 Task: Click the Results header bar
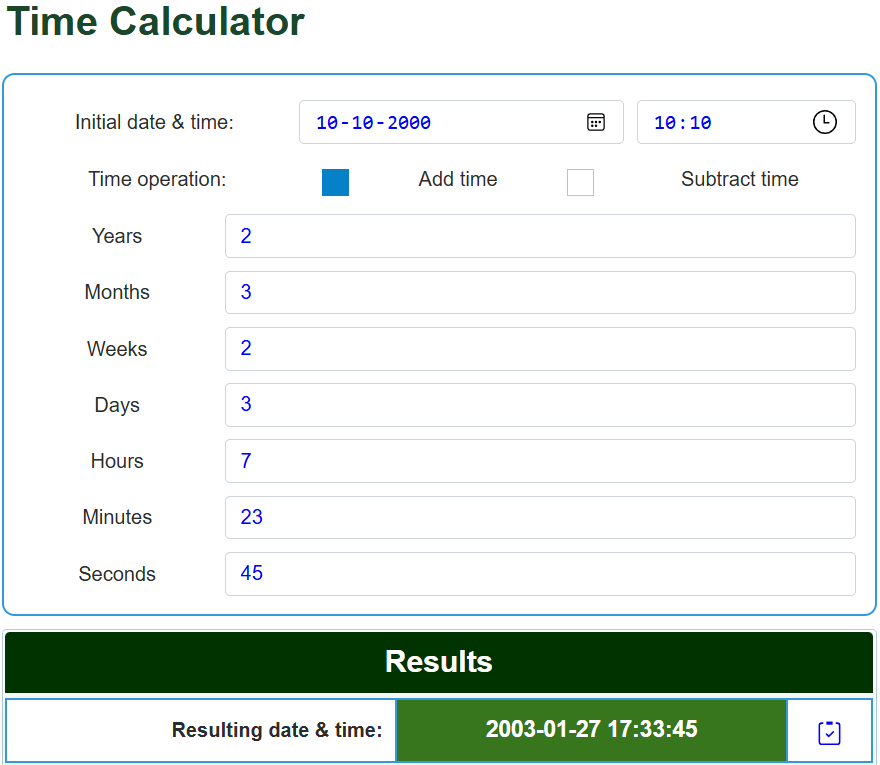click(x=439, y=662)
